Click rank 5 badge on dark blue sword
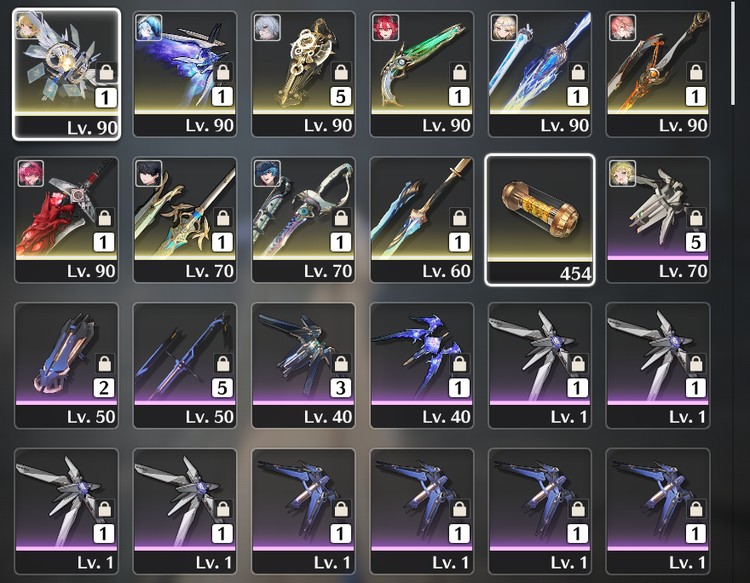 (x=222, y=388)
